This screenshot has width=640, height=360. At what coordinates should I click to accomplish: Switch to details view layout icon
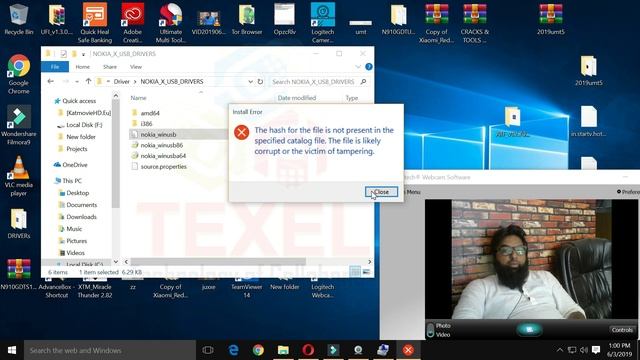[x=355, y=272]
